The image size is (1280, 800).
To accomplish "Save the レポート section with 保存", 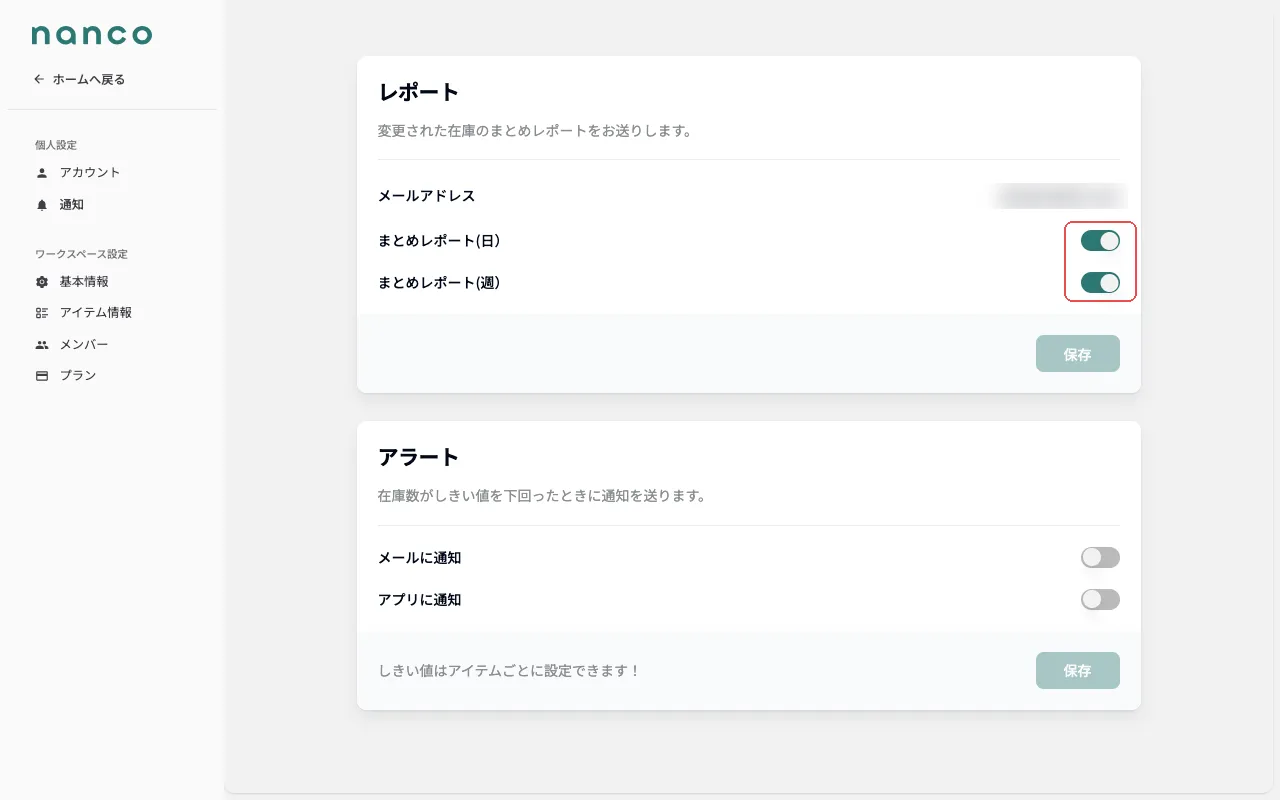I will tap(1078, 354).
